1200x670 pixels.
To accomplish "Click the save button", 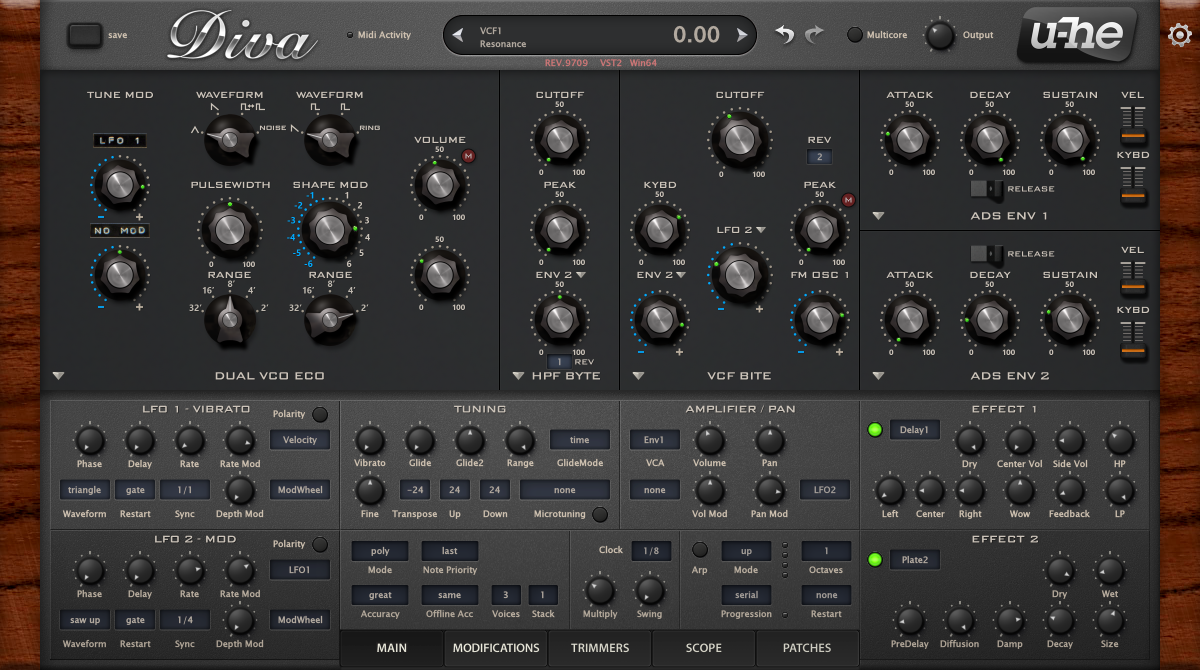I will pos(85,35).
